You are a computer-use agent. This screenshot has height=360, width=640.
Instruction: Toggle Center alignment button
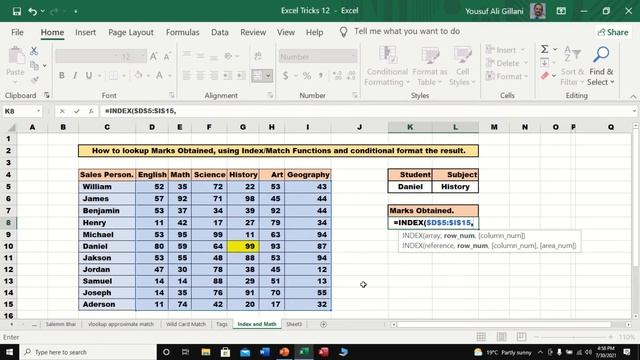pyautogui.click(x=200, y=76)
